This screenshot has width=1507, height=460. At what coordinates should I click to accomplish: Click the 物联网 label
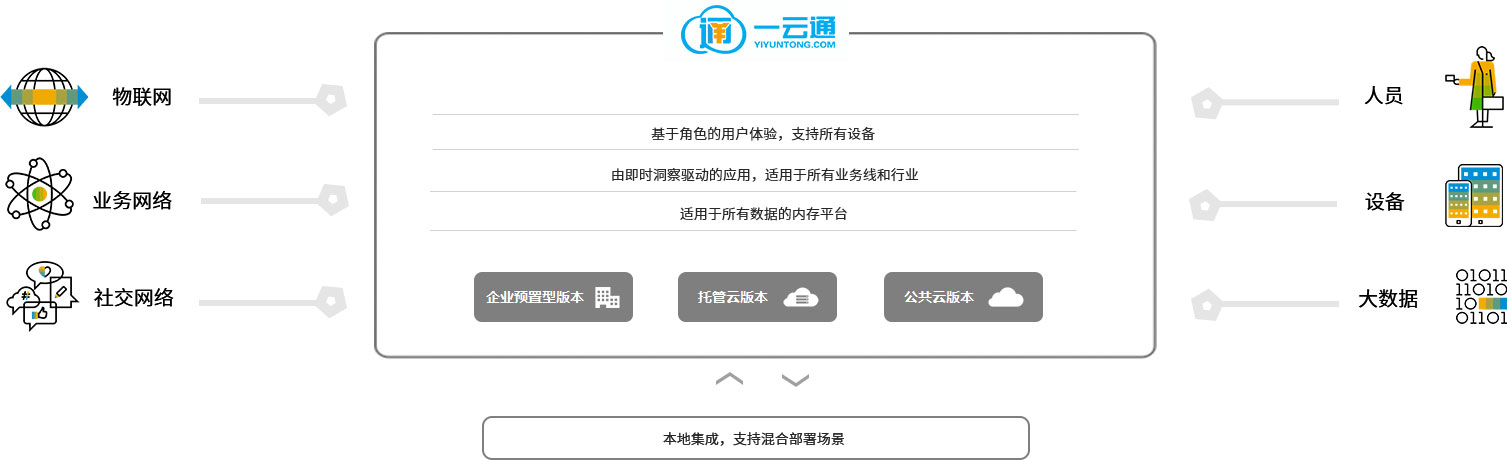pyautogui.click(x=142, y=97)
